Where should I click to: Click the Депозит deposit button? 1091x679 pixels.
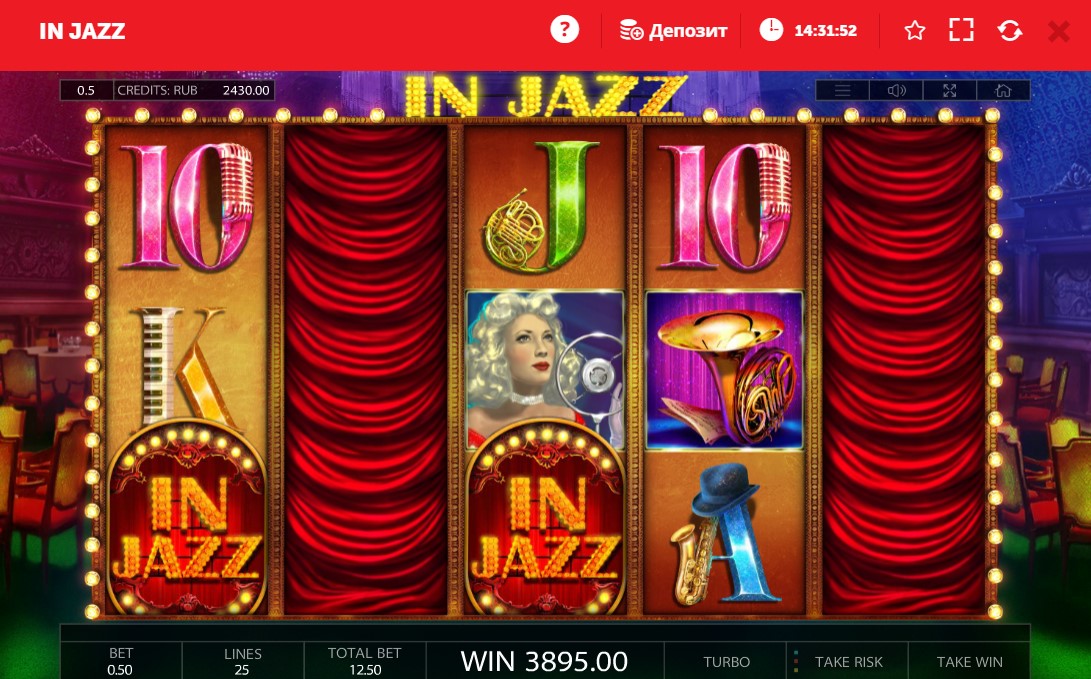(674, 31)
